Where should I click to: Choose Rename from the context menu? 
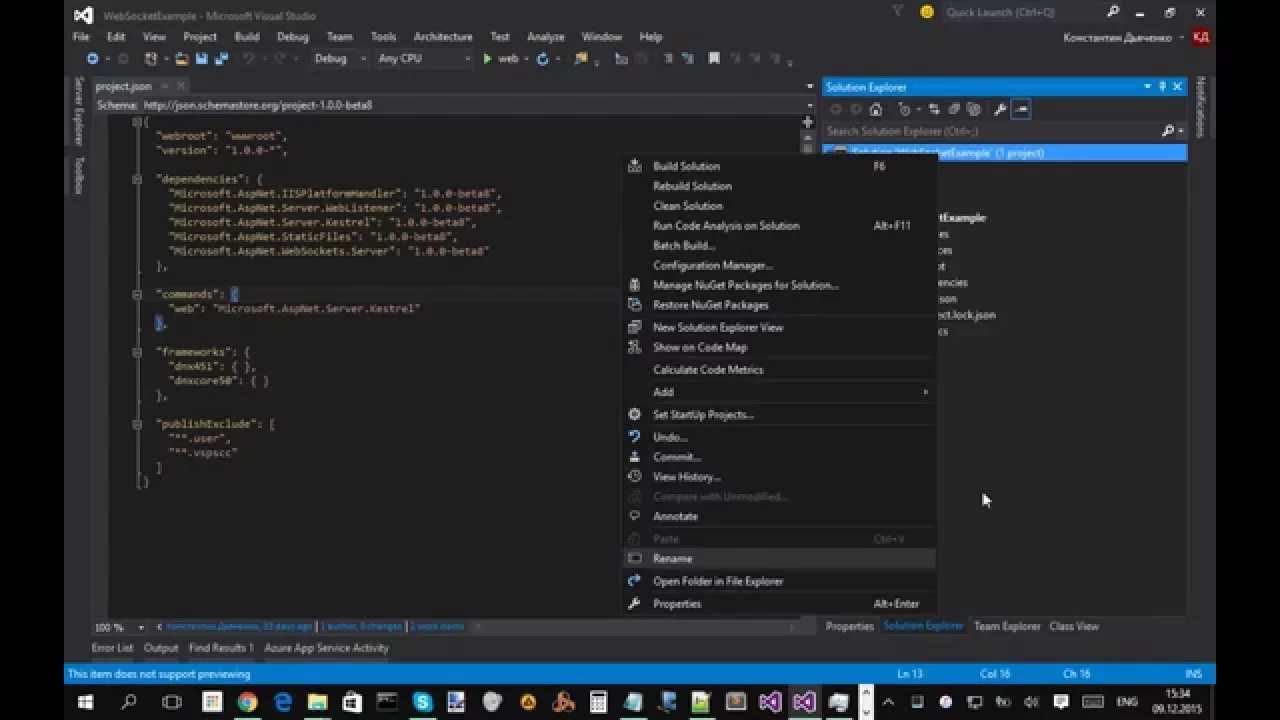[x=780, y=559]
